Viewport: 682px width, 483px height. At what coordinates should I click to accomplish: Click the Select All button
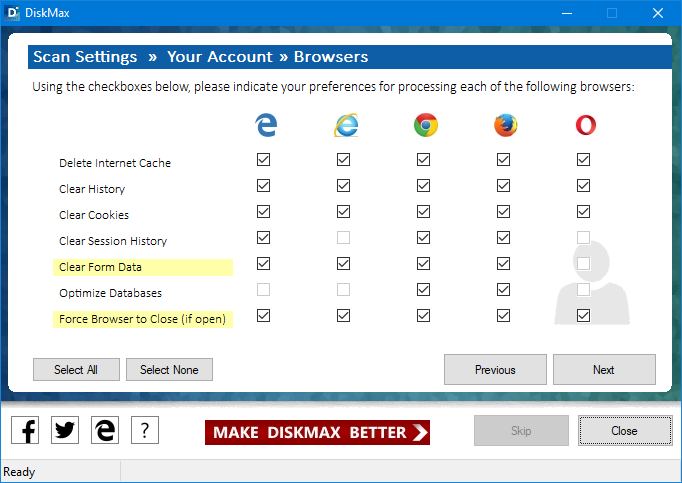pyautogui.click(x=76, y=369)
